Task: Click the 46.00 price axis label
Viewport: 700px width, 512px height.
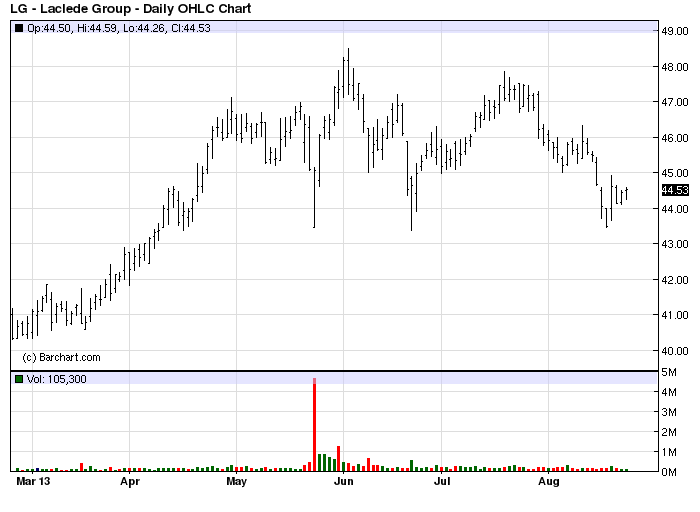Action: [675, 138]
